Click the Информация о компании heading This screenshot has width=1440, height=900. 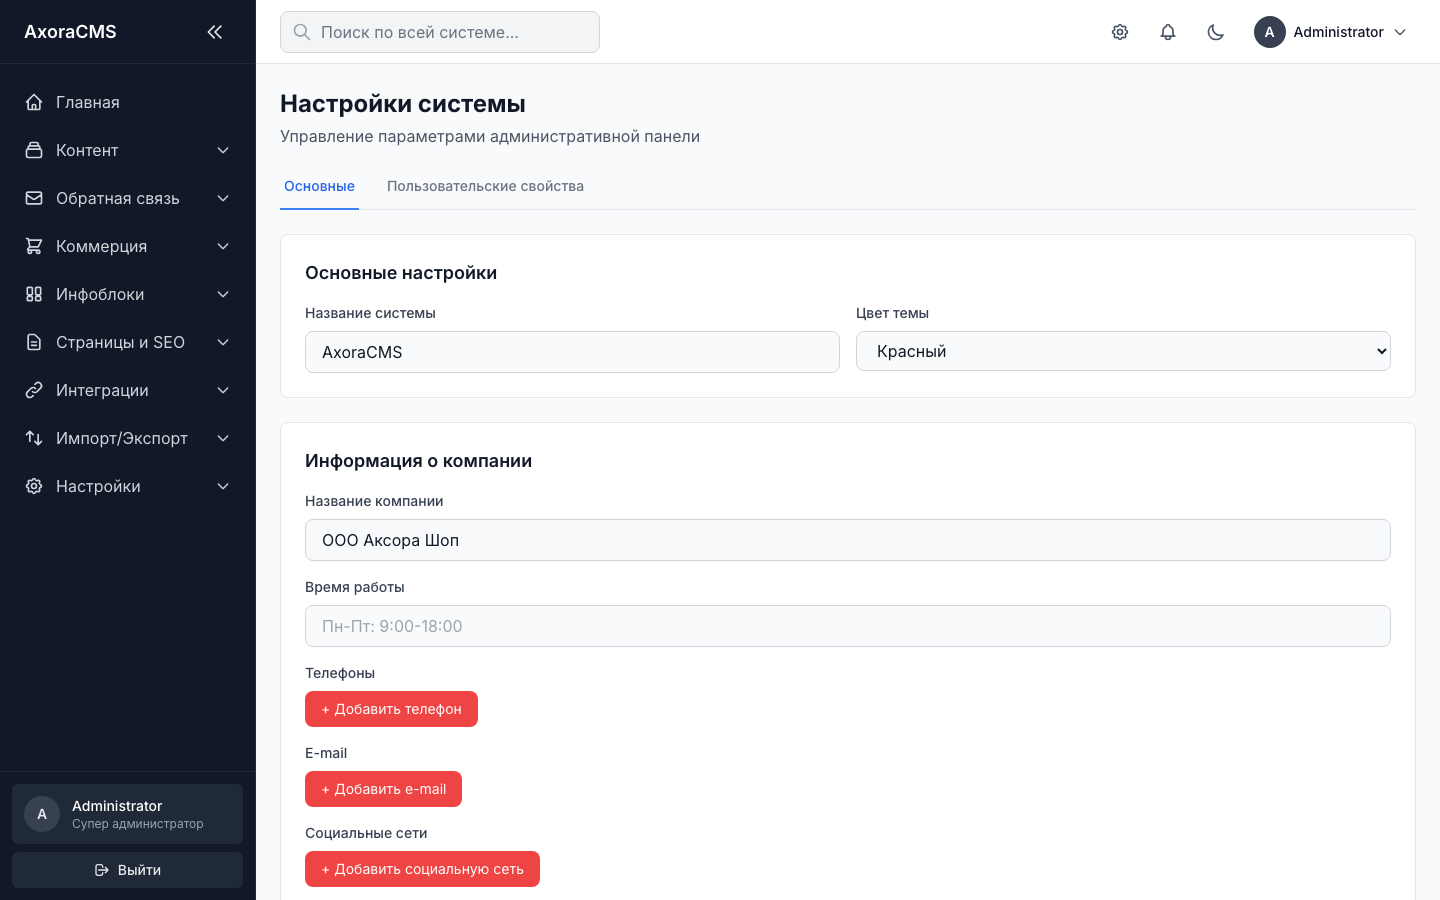(x=418, y=461)
